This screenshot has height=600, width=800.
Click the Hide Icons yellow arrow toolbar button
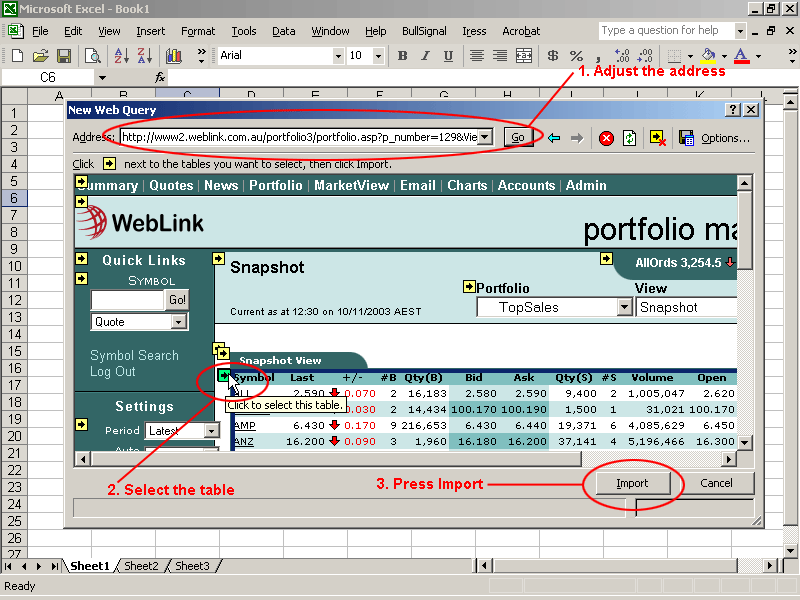(657, 138)
